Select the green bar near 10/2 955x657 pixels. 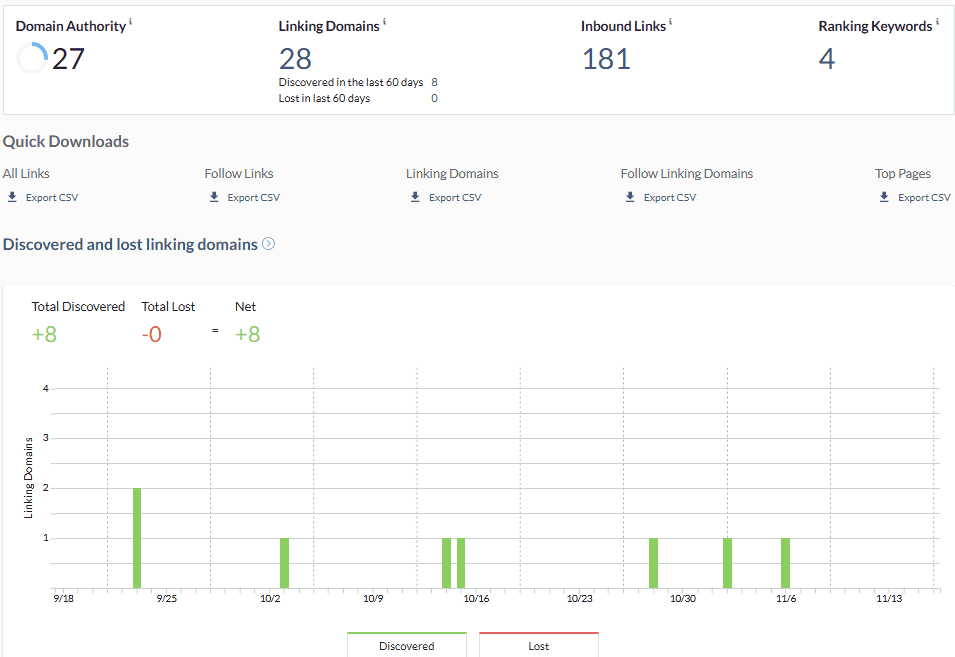284,563
